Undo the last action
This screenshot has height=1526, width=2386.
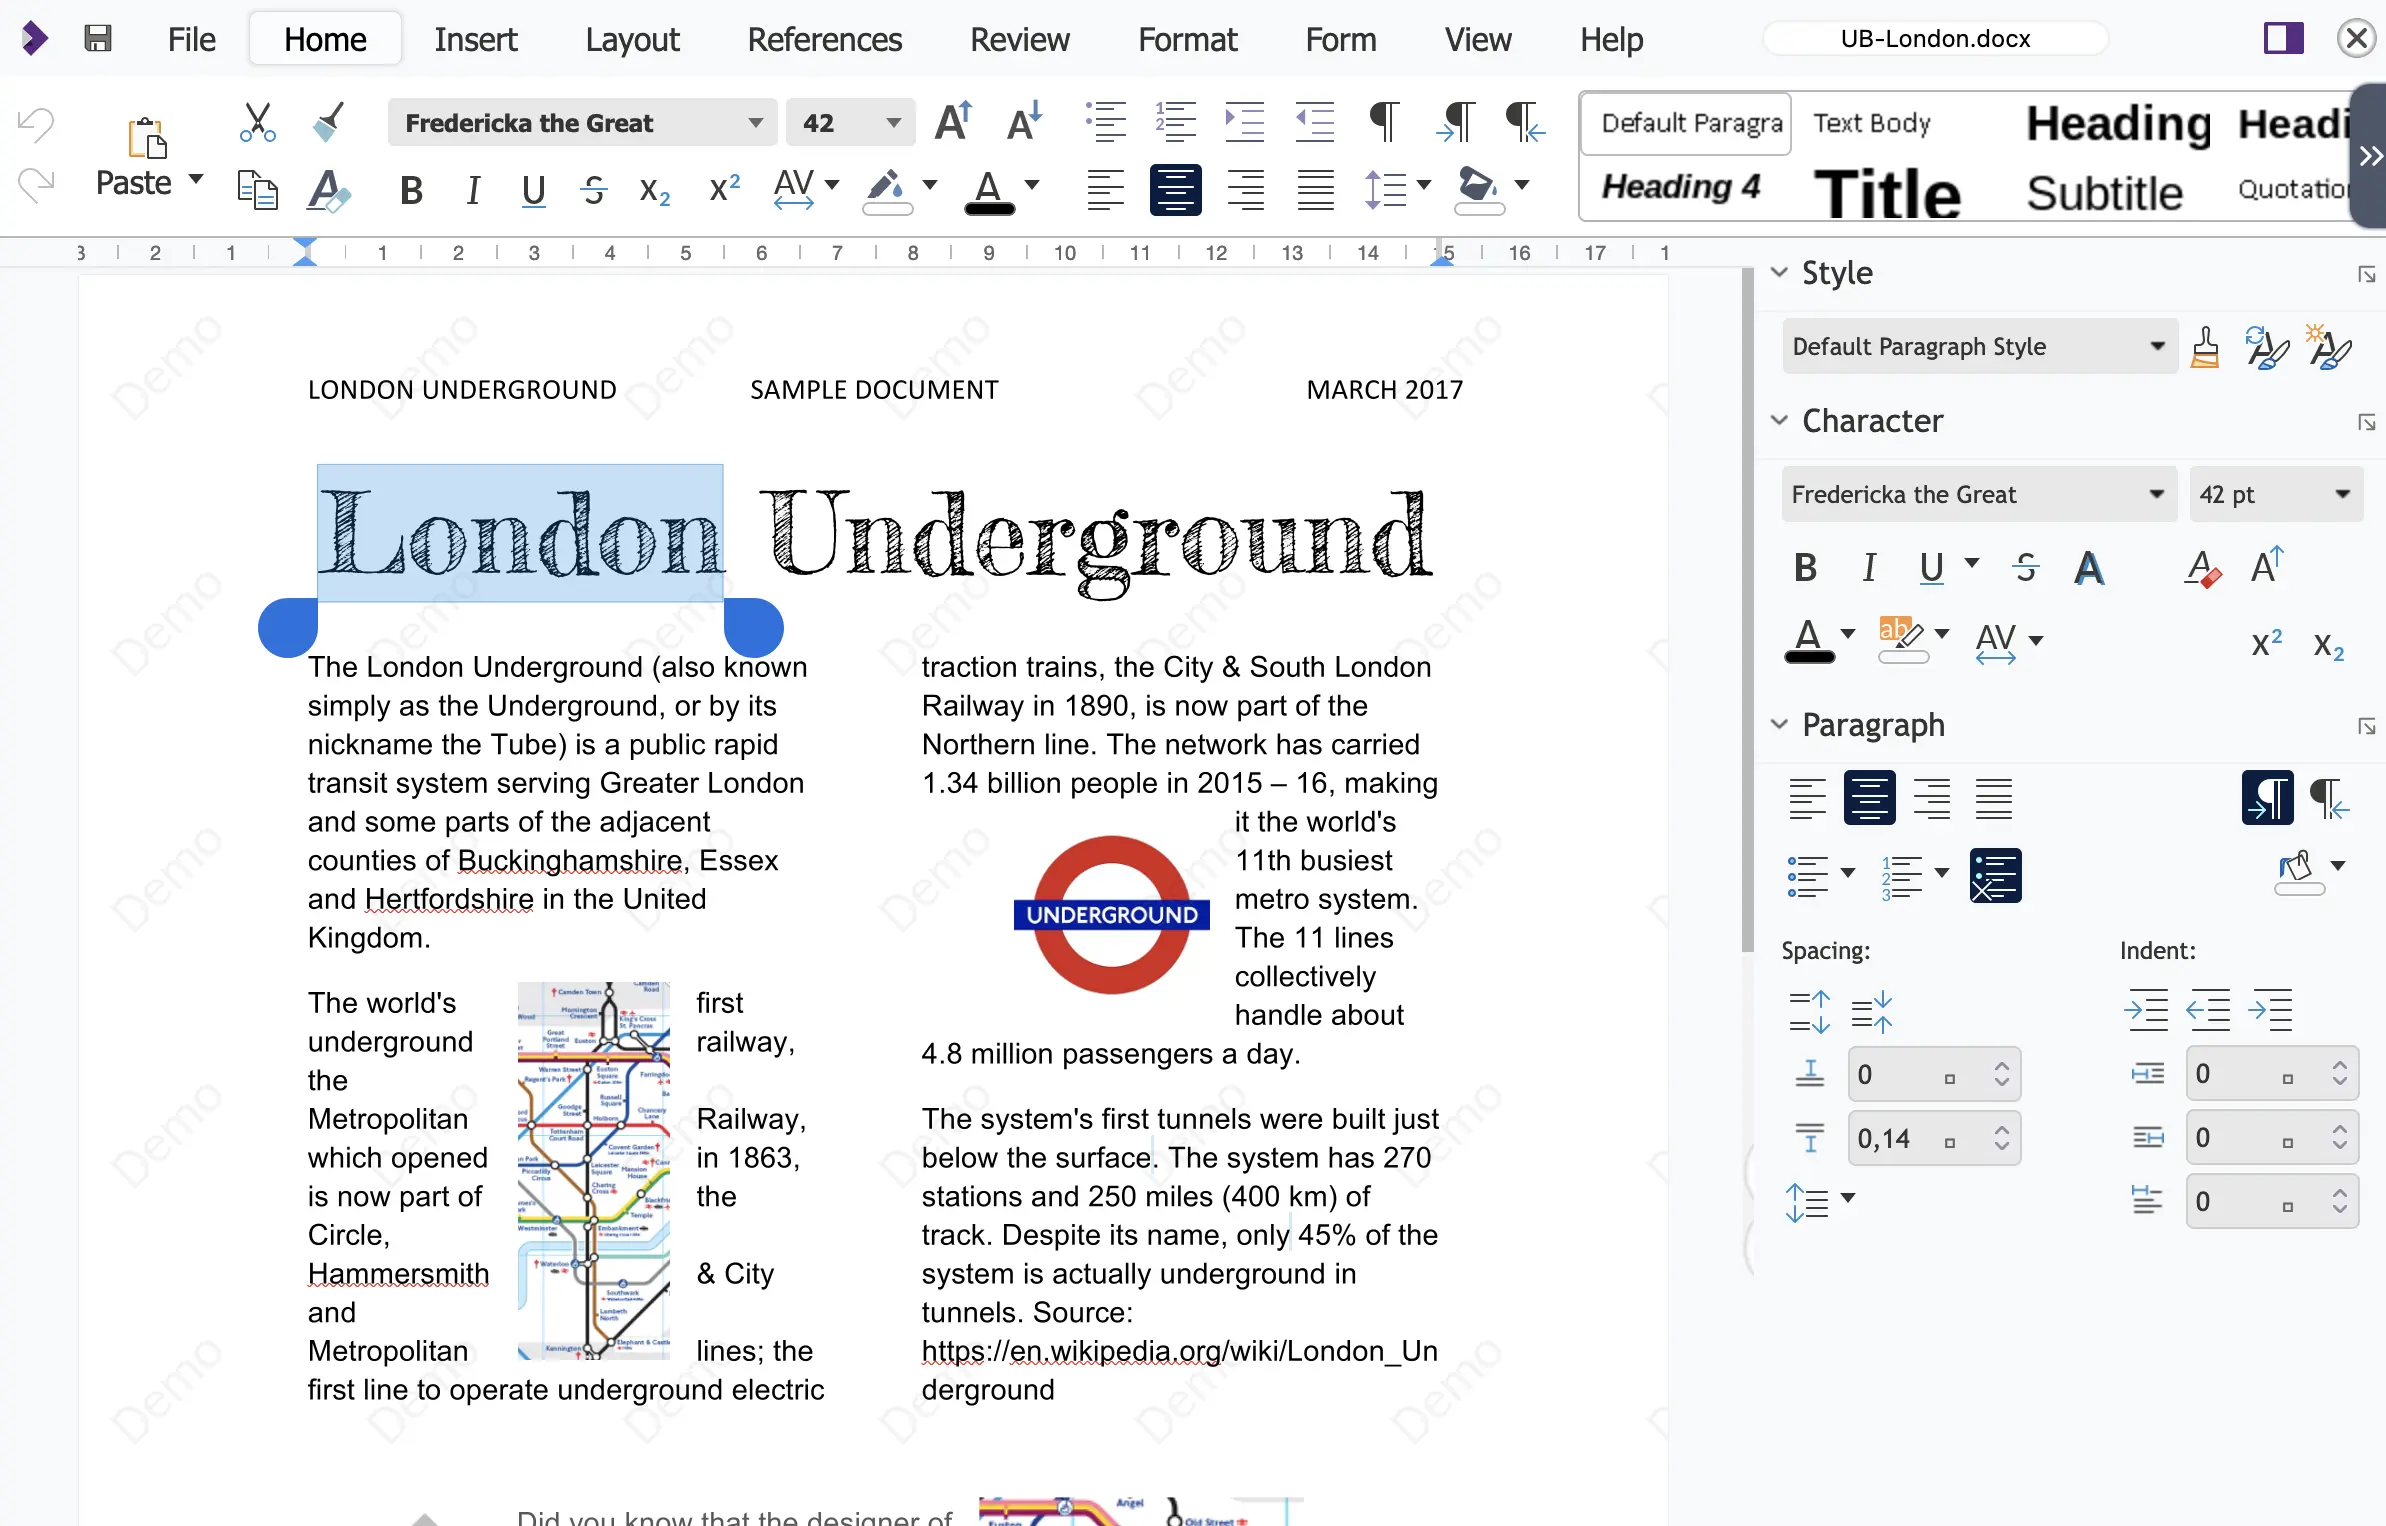click(36, 122)
